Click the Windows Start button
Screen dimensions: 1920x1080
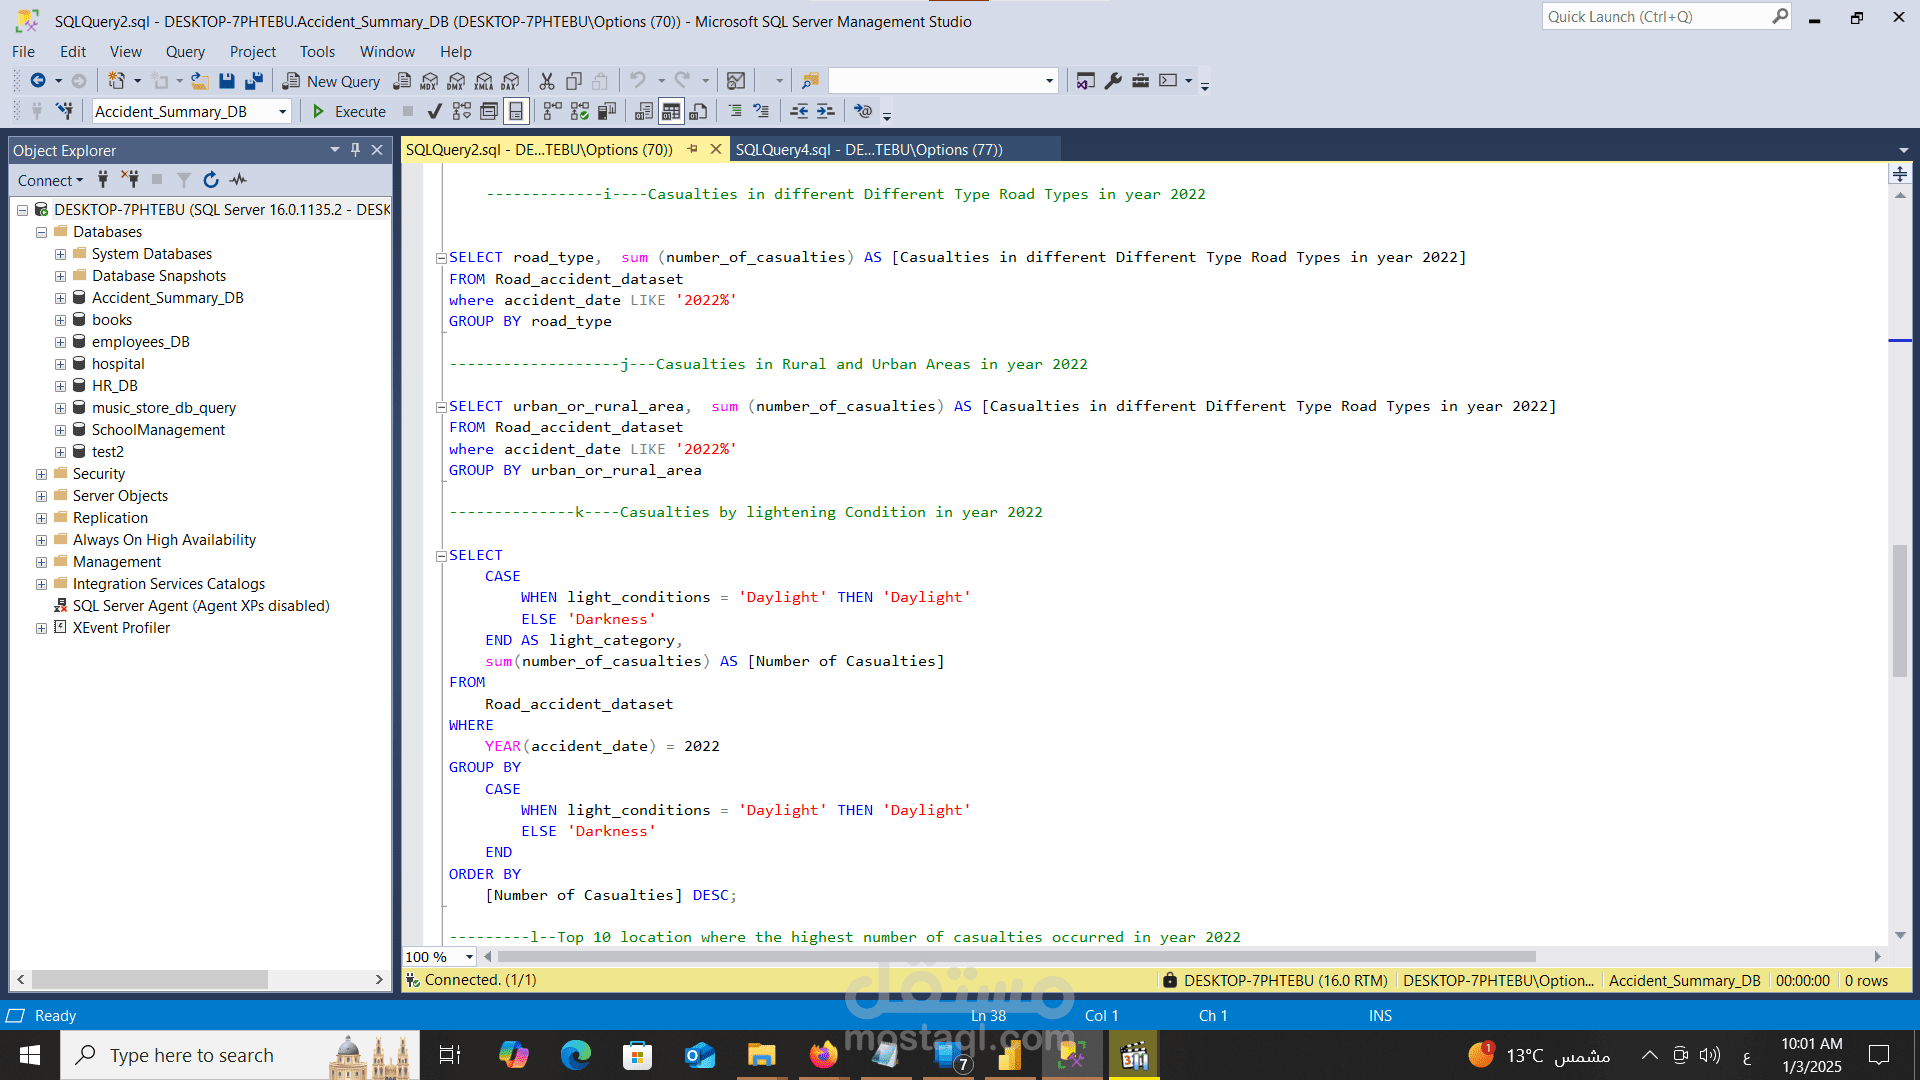pyautogui.click(x=29, y=1055)
